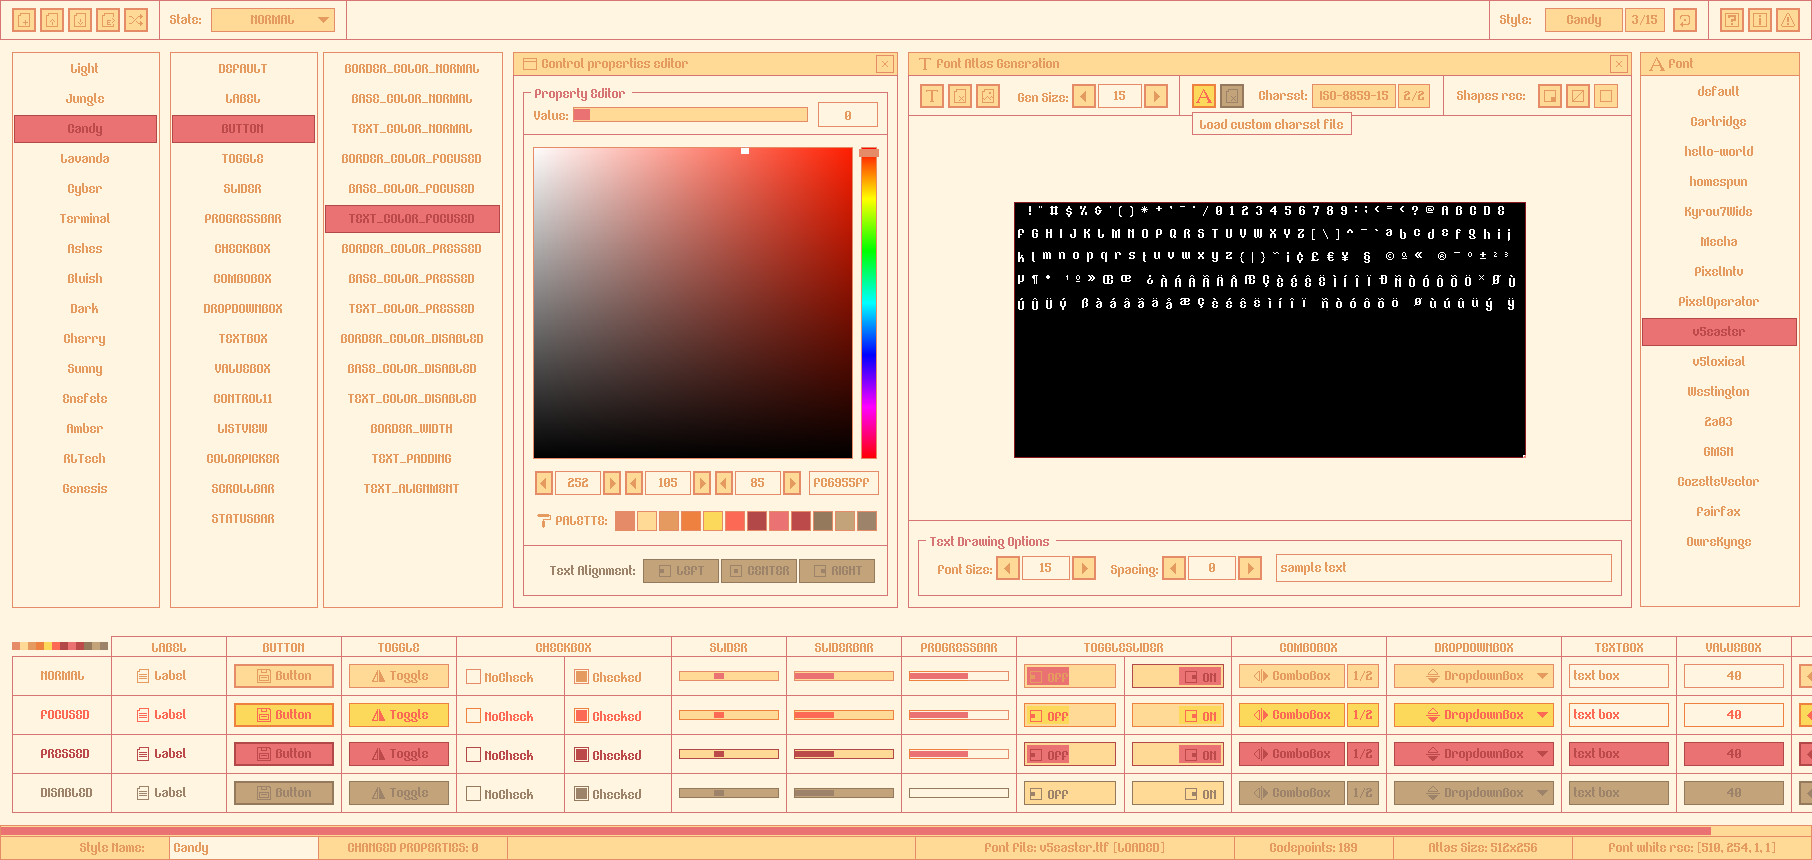Click the warning triangle icon

pos(1788,20)
